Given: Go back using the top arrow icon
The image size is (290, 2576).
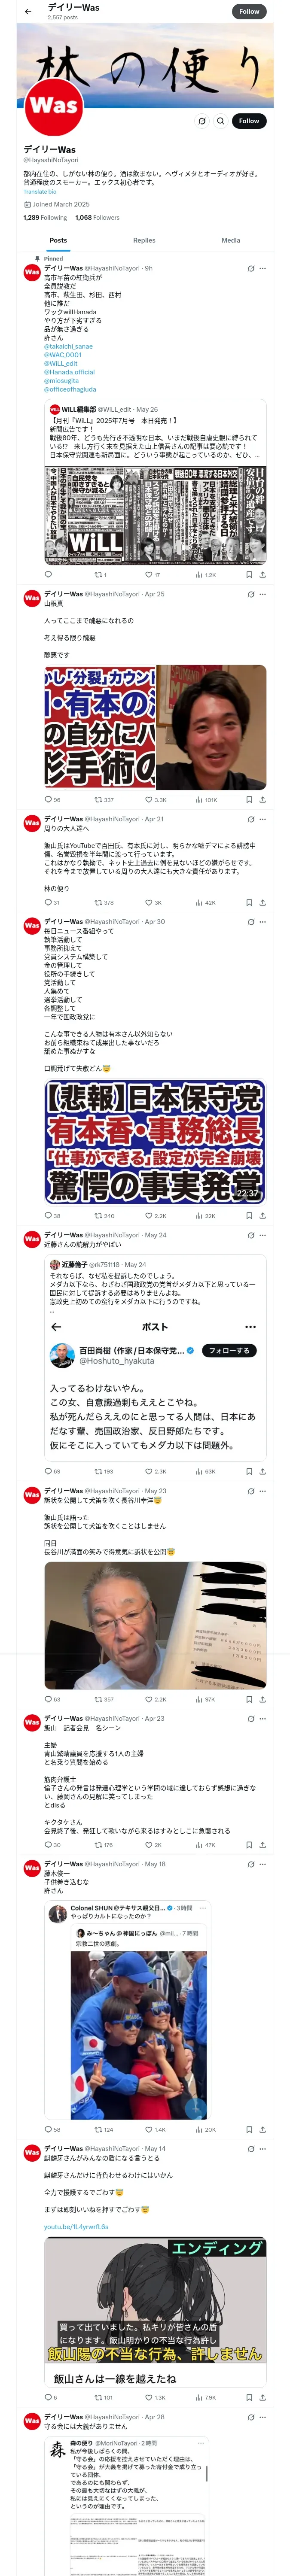Looking at the screenshot, I should 28,11.
